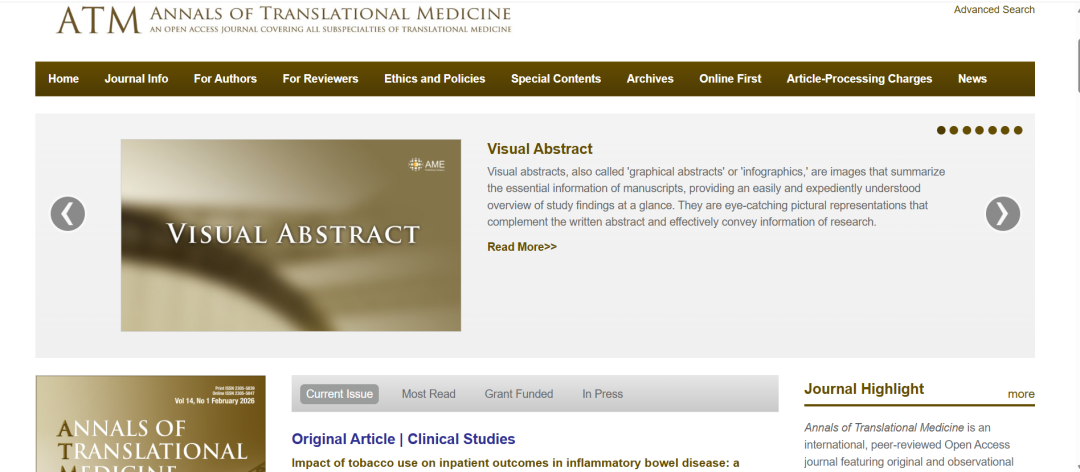The image size is (1080, 472).
Task: Click the Advanced Search link
Action: [x=993, y=10]
